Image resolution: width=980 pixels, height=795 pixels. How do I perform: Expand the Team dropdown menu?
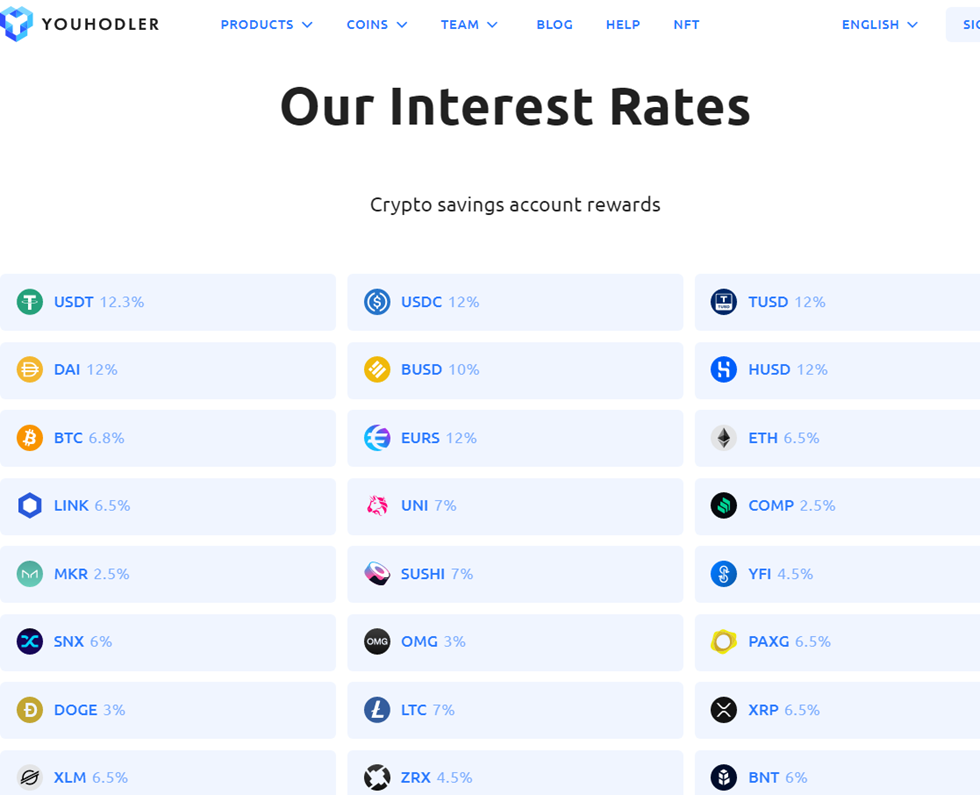[469, 24]
